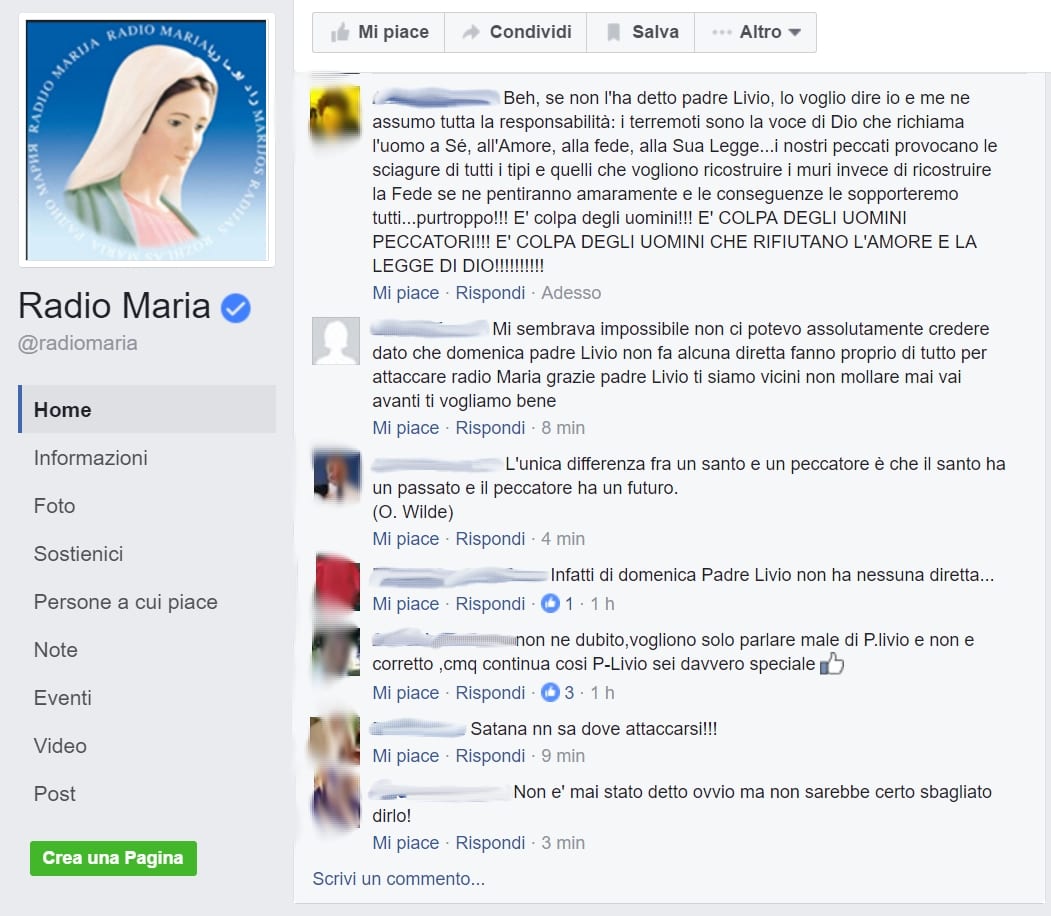Open Persone a cui piace list
This screenshot has width=1051, height=916.
click(x=125, y=602)
